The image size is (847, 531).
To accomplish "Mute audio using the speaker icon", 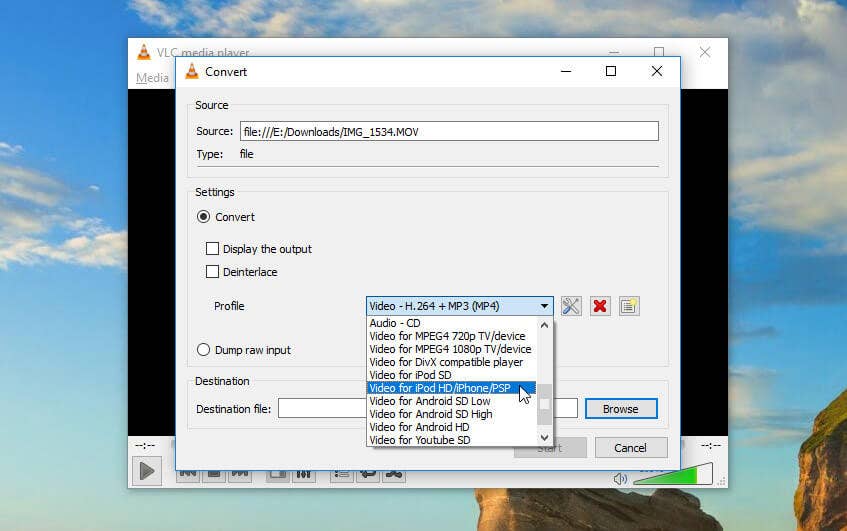I will [620, 479].
